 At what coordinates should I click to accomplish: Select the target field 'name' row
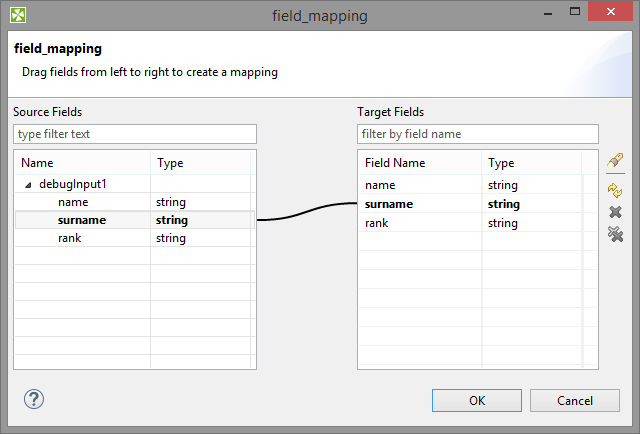380,185
